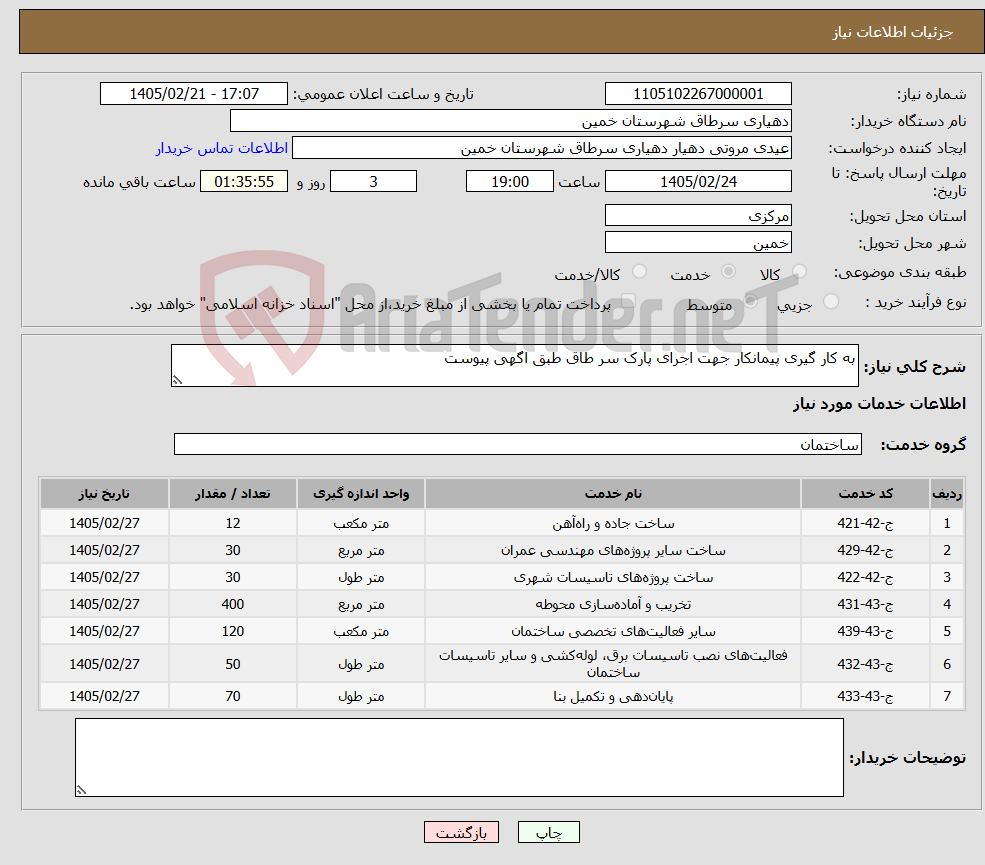Image resolution: width=985 pixels, height=865 pixels.
Task: Select the خدمت radio button
Action: point(728,271)
